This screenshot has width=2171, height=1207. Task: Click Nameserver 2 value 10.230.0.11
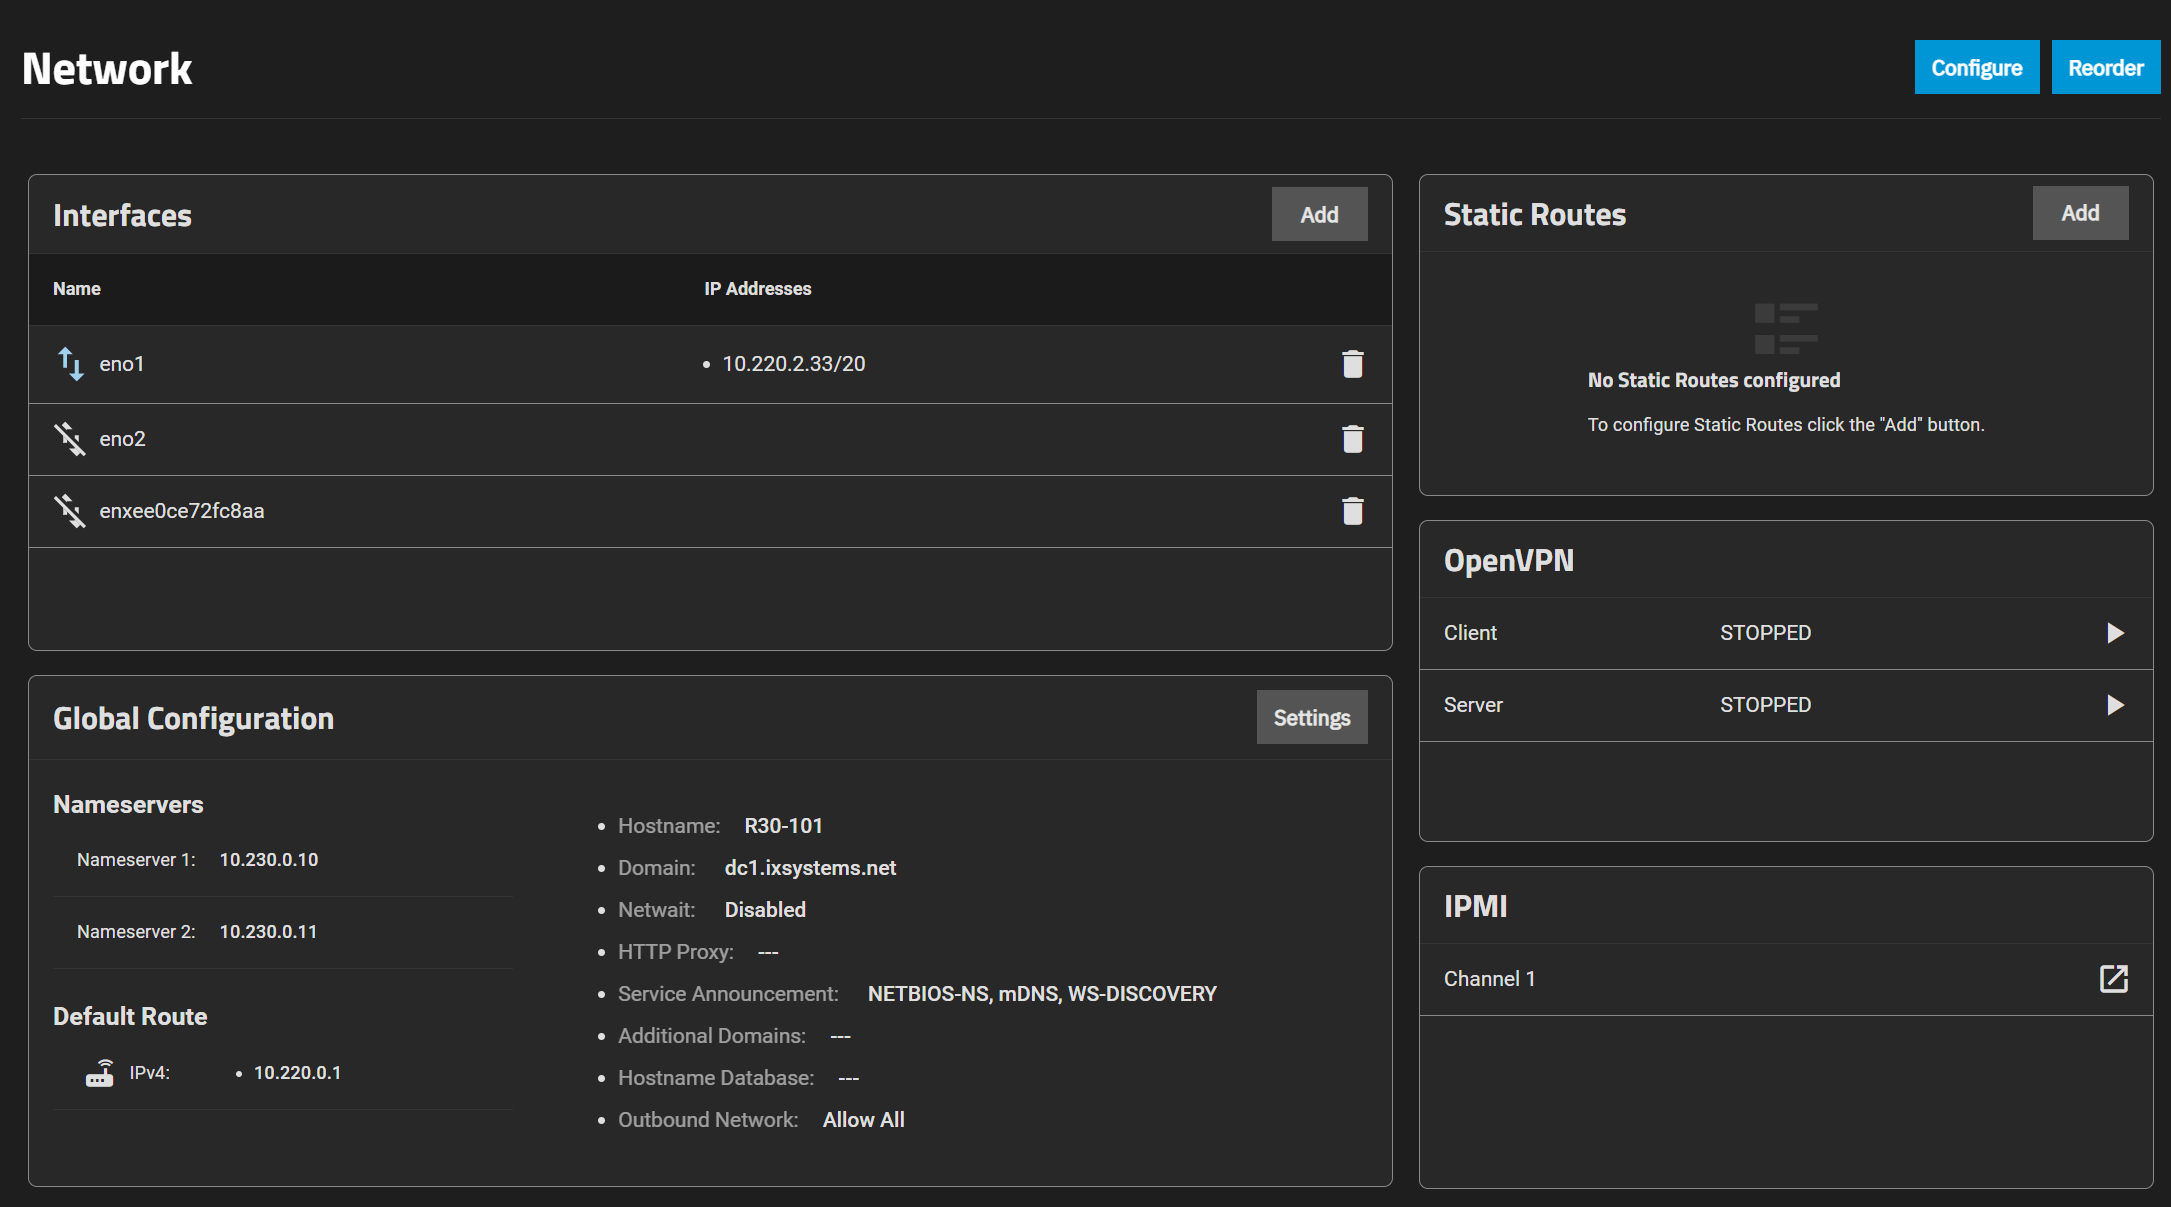[268, 932]
